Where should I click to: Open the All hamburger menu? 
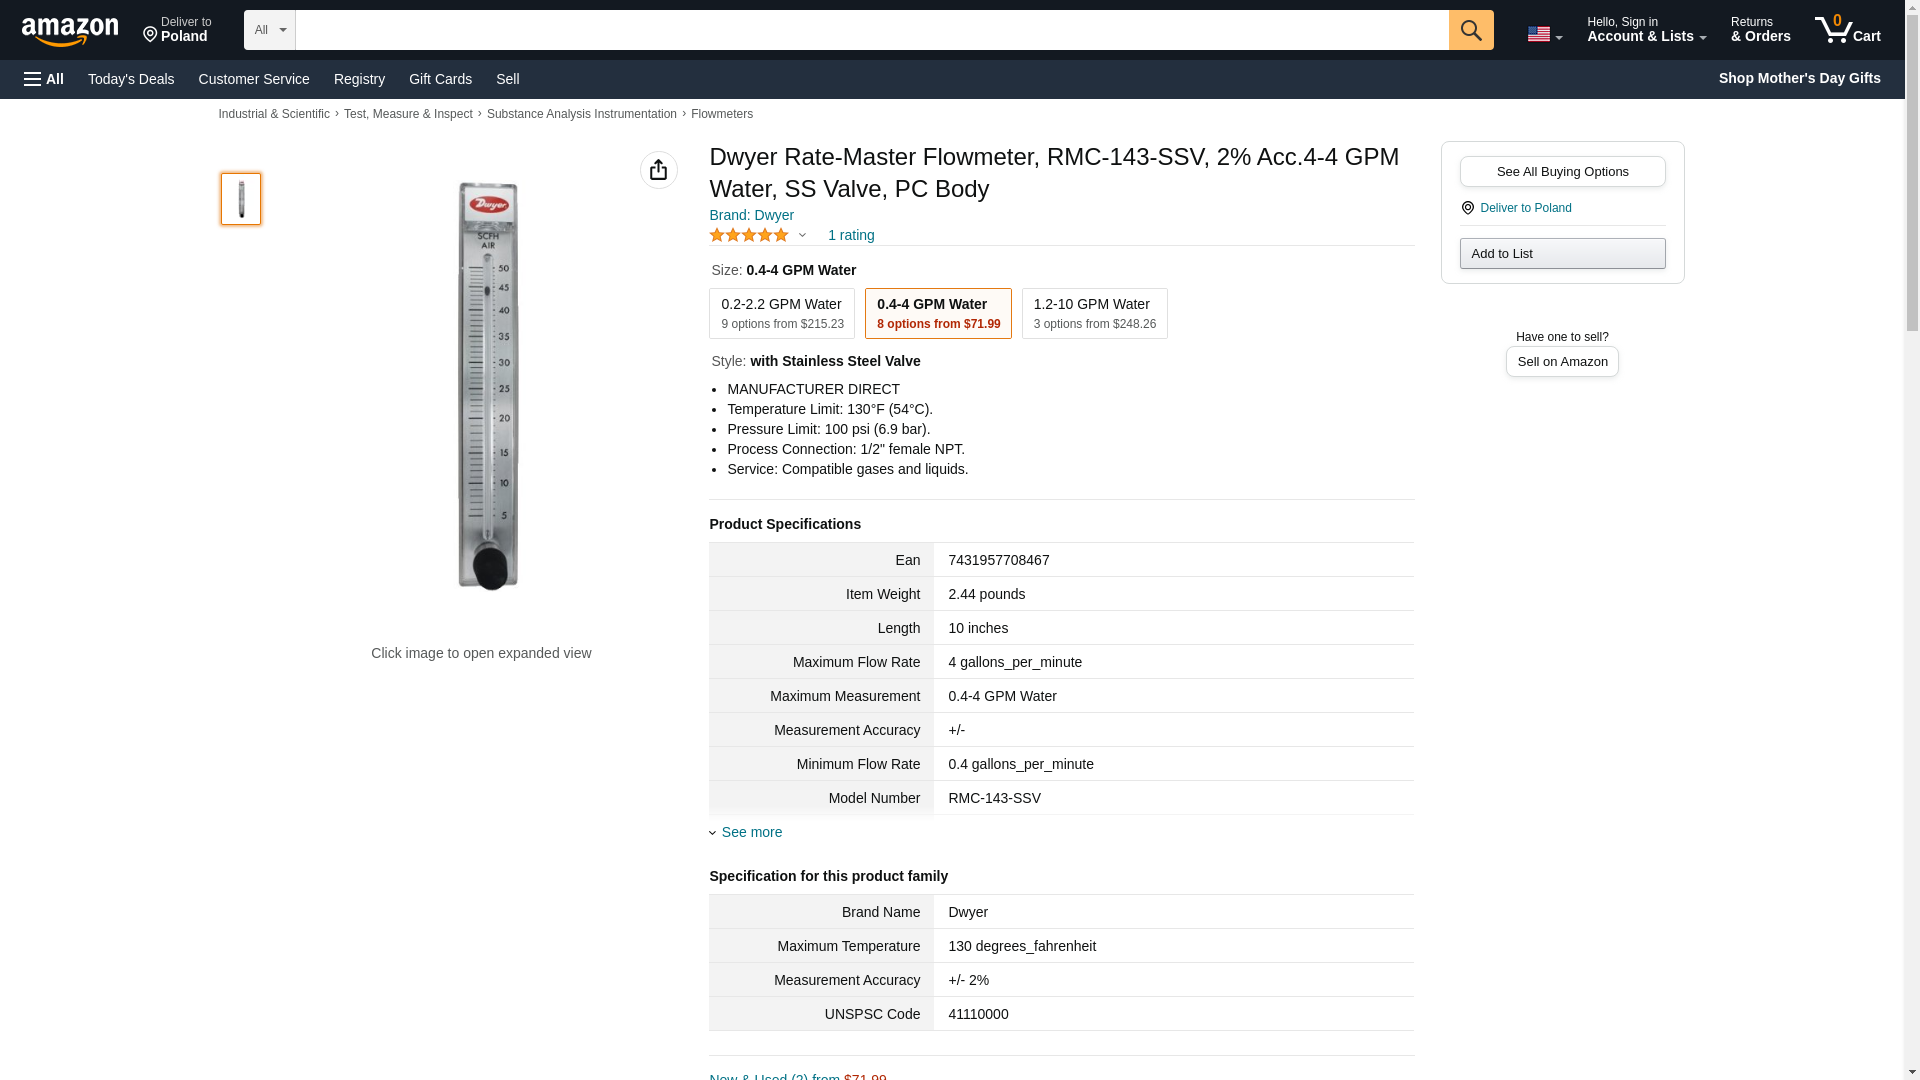[x=44, y=79]
